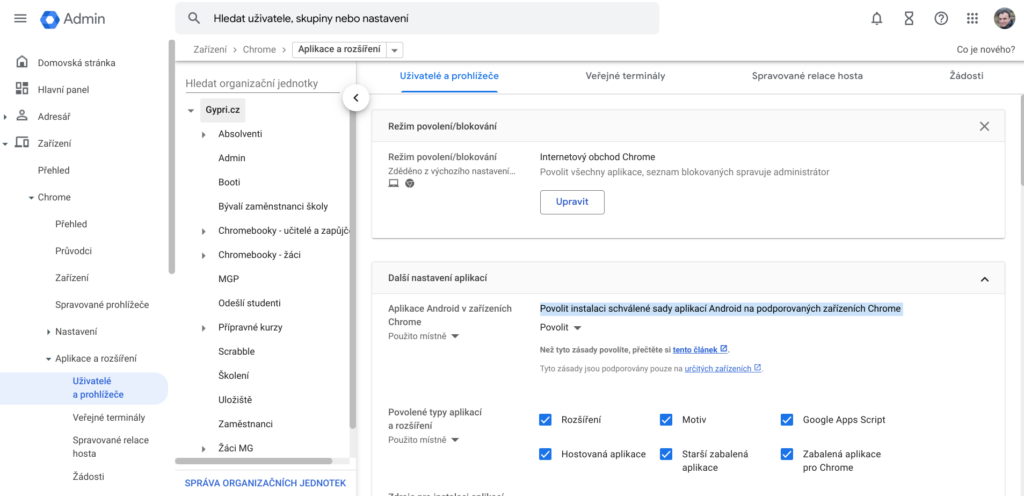
Task: Open the Povolit dropdown
Action: [561, 328]
